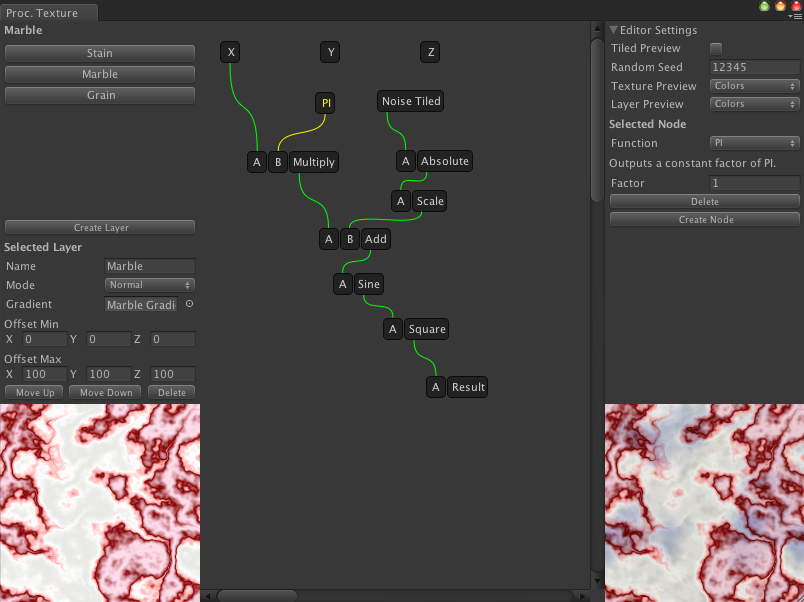Screen dimensions: 804x602
Task: Delete the selected layer
Action: coord(171,393)
